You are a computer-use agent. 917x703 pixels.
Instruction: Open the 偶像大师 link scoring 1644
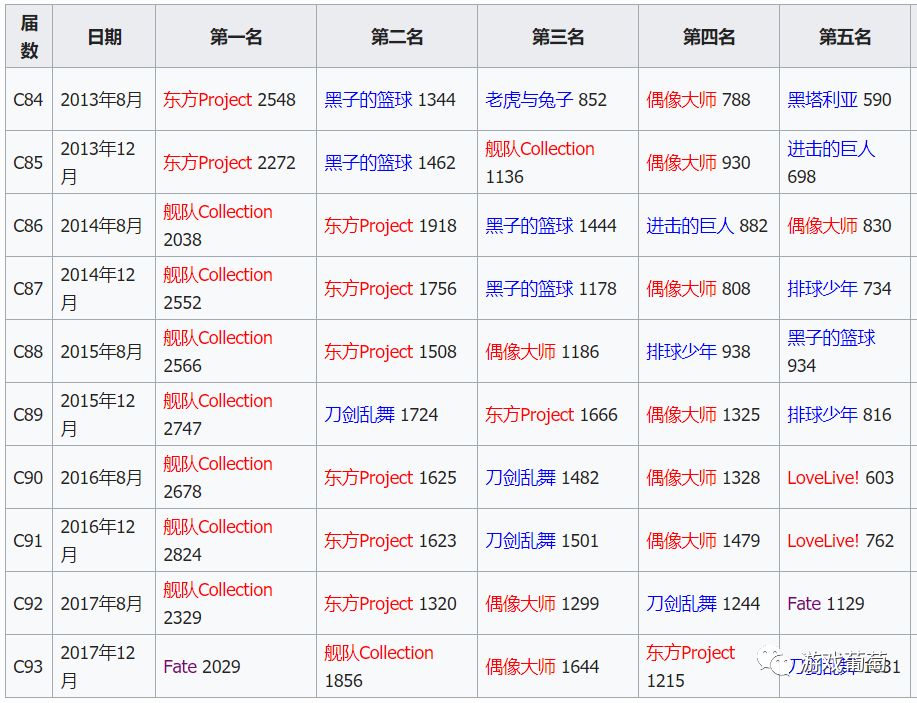pos(520,668)
